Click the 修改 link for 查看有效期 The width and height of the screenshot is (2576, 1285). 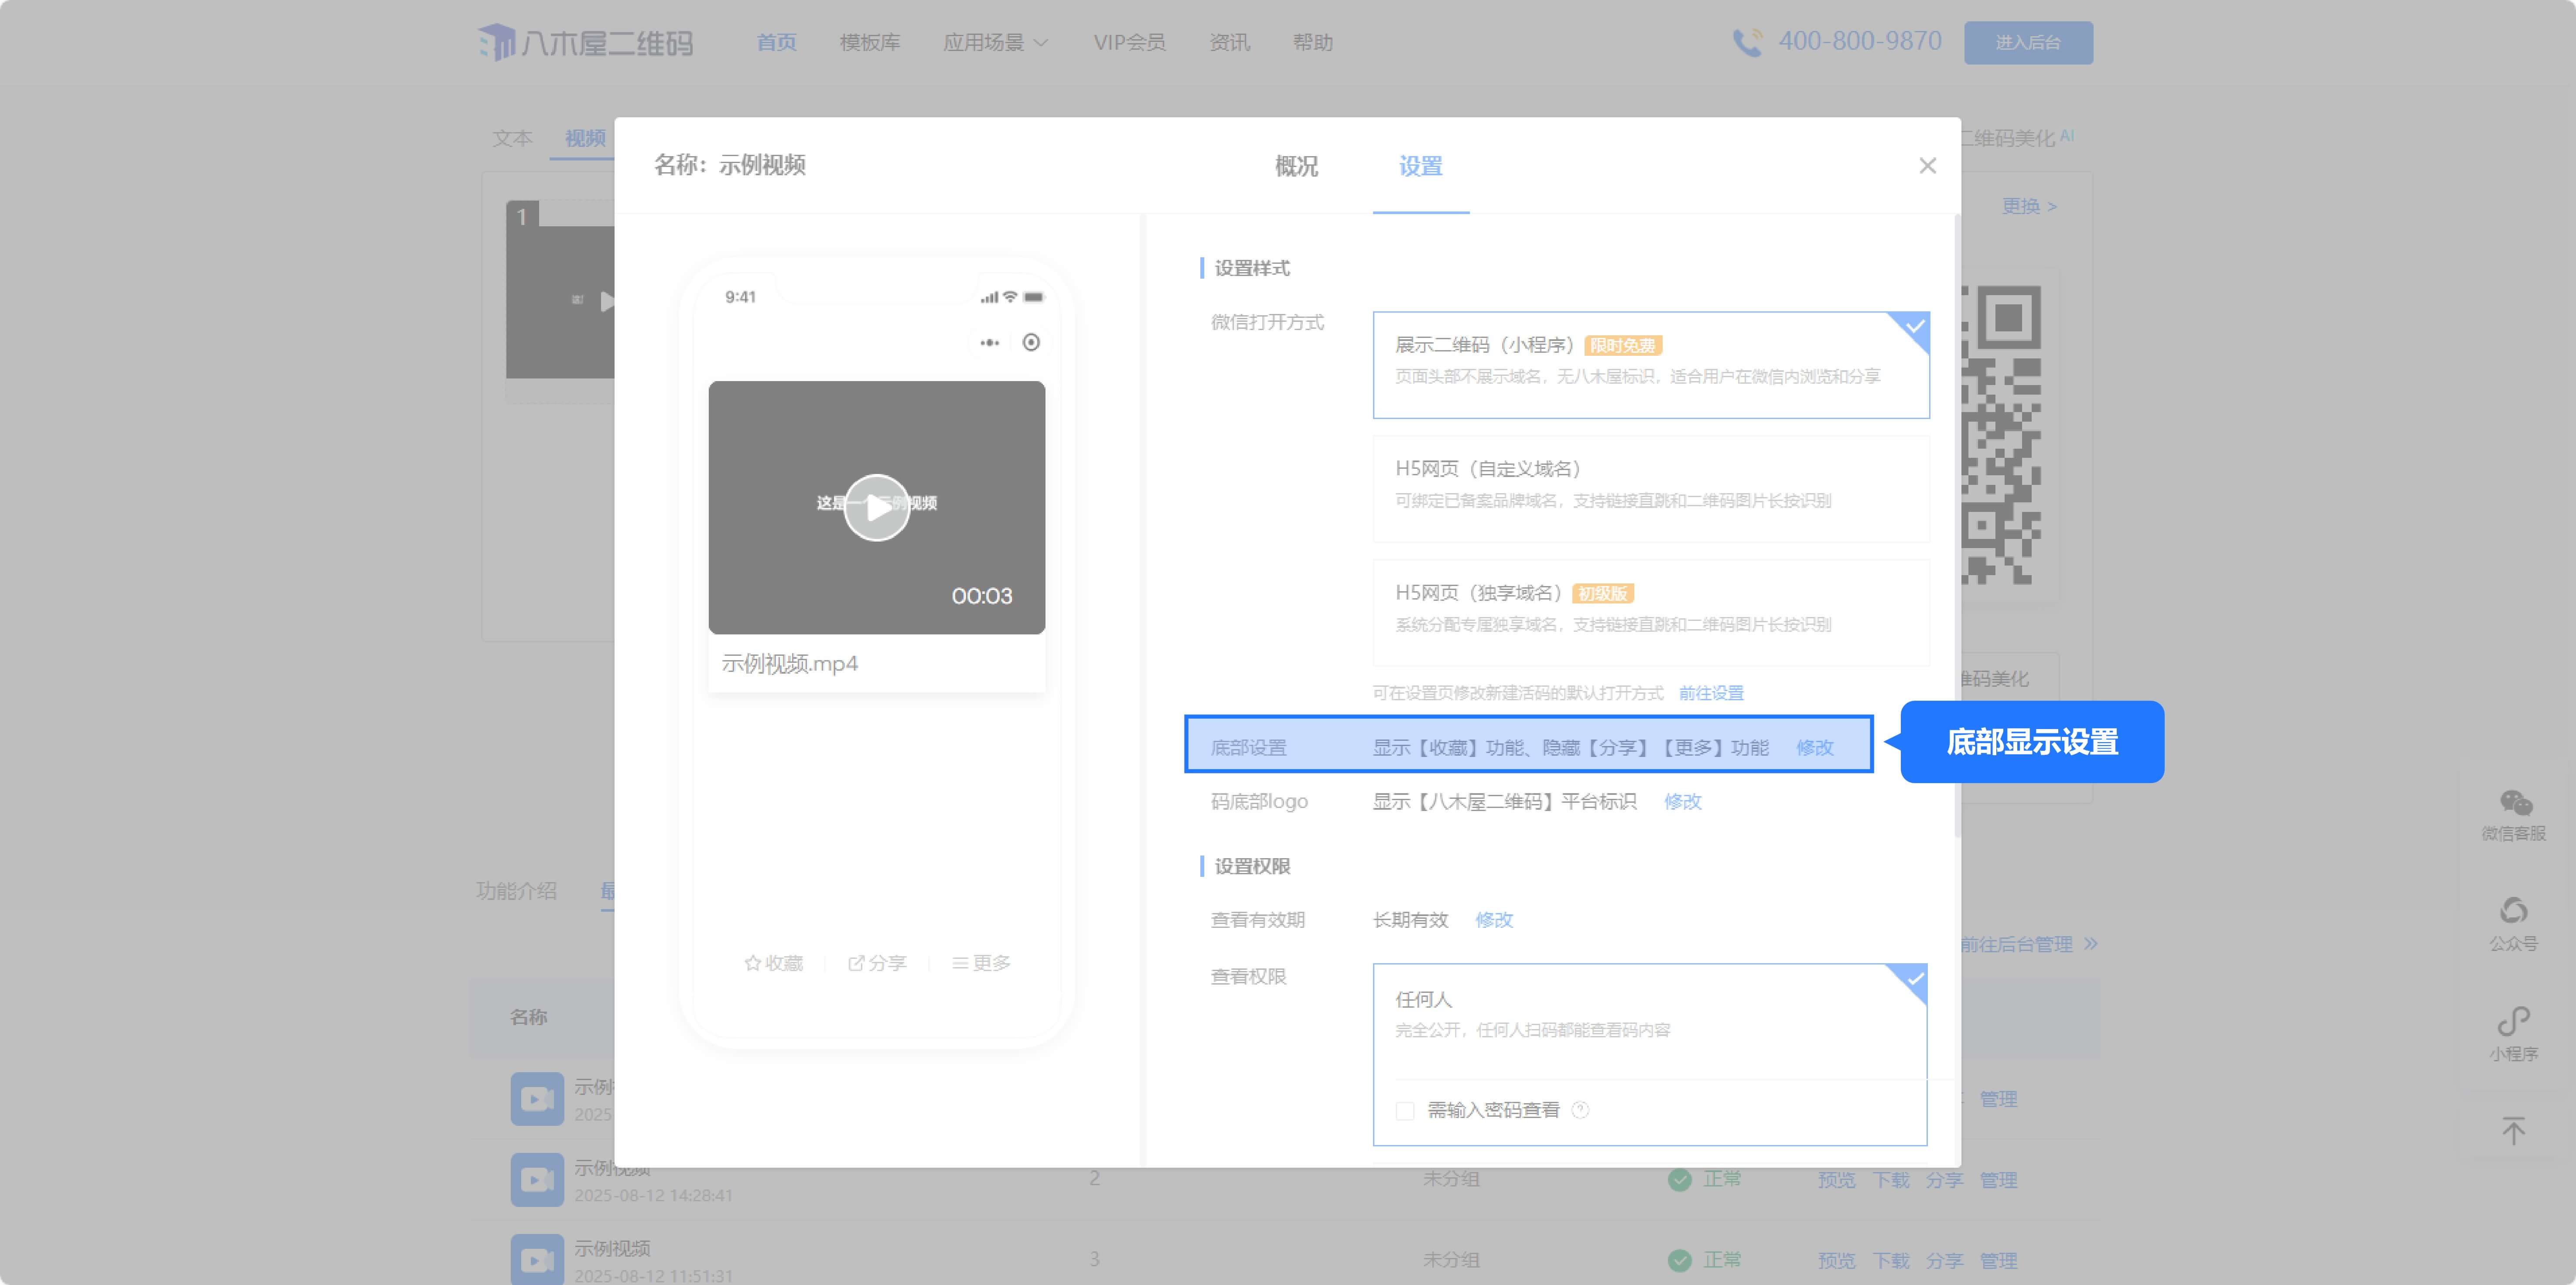[1494, 920]
